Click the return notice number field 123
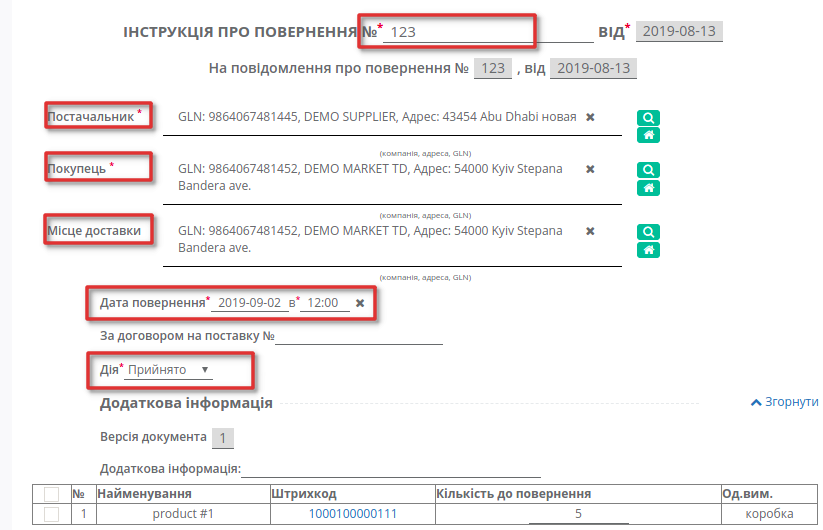The image size is (823, 530). (493, 68)
